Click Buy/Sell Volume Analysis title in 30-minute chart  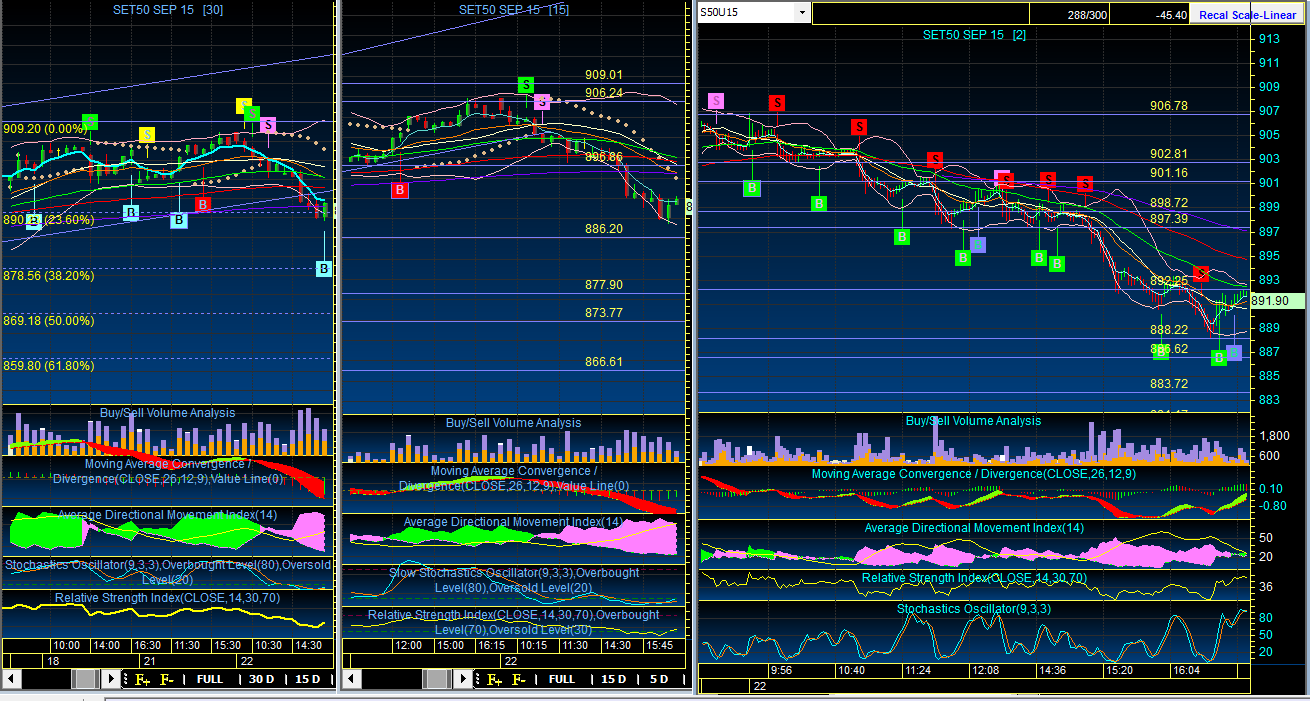[x=168, y=413]
